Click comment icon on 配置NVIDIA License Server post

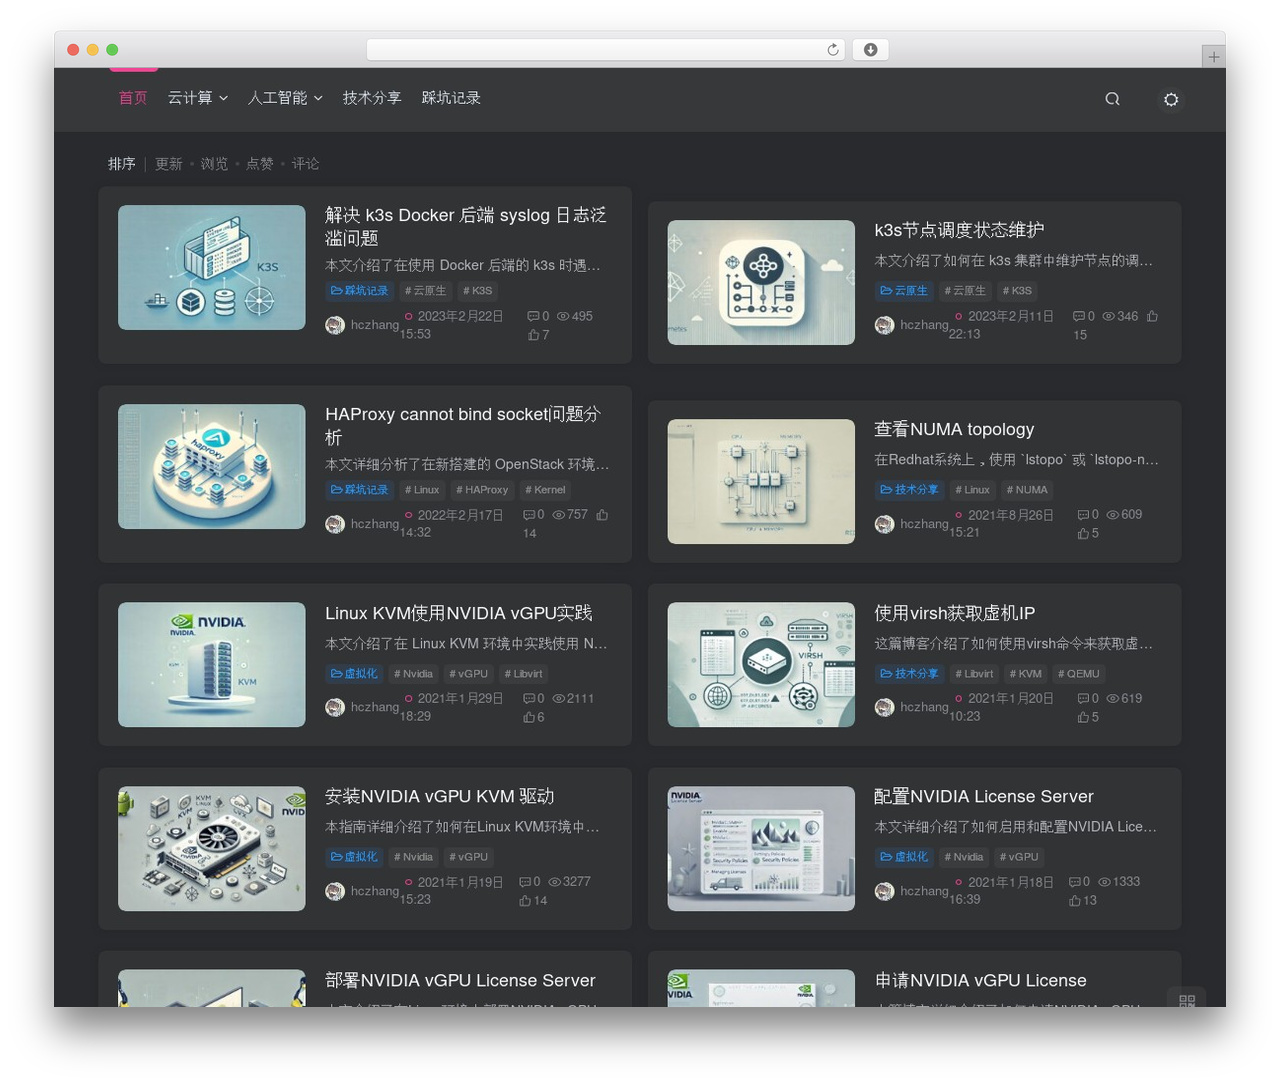click(x=1075, y=882)
